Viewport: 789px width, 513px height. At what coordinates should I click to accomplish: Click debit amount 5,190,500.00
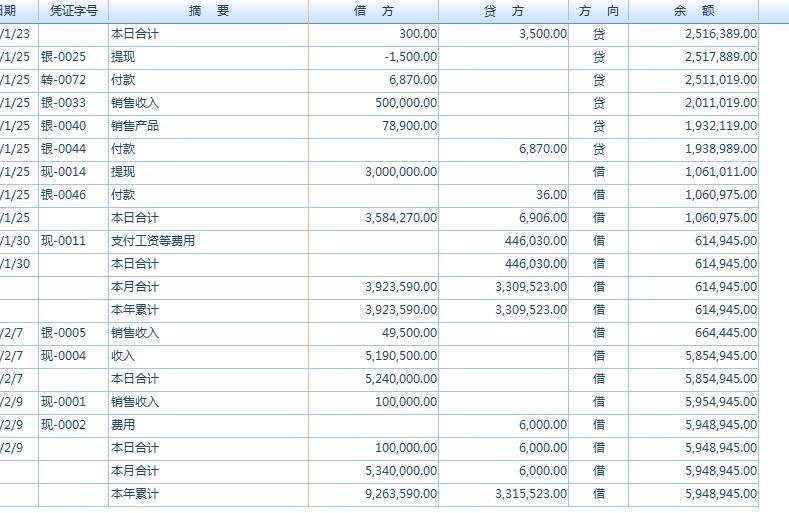pyautogui.click(x=401, y=356)
